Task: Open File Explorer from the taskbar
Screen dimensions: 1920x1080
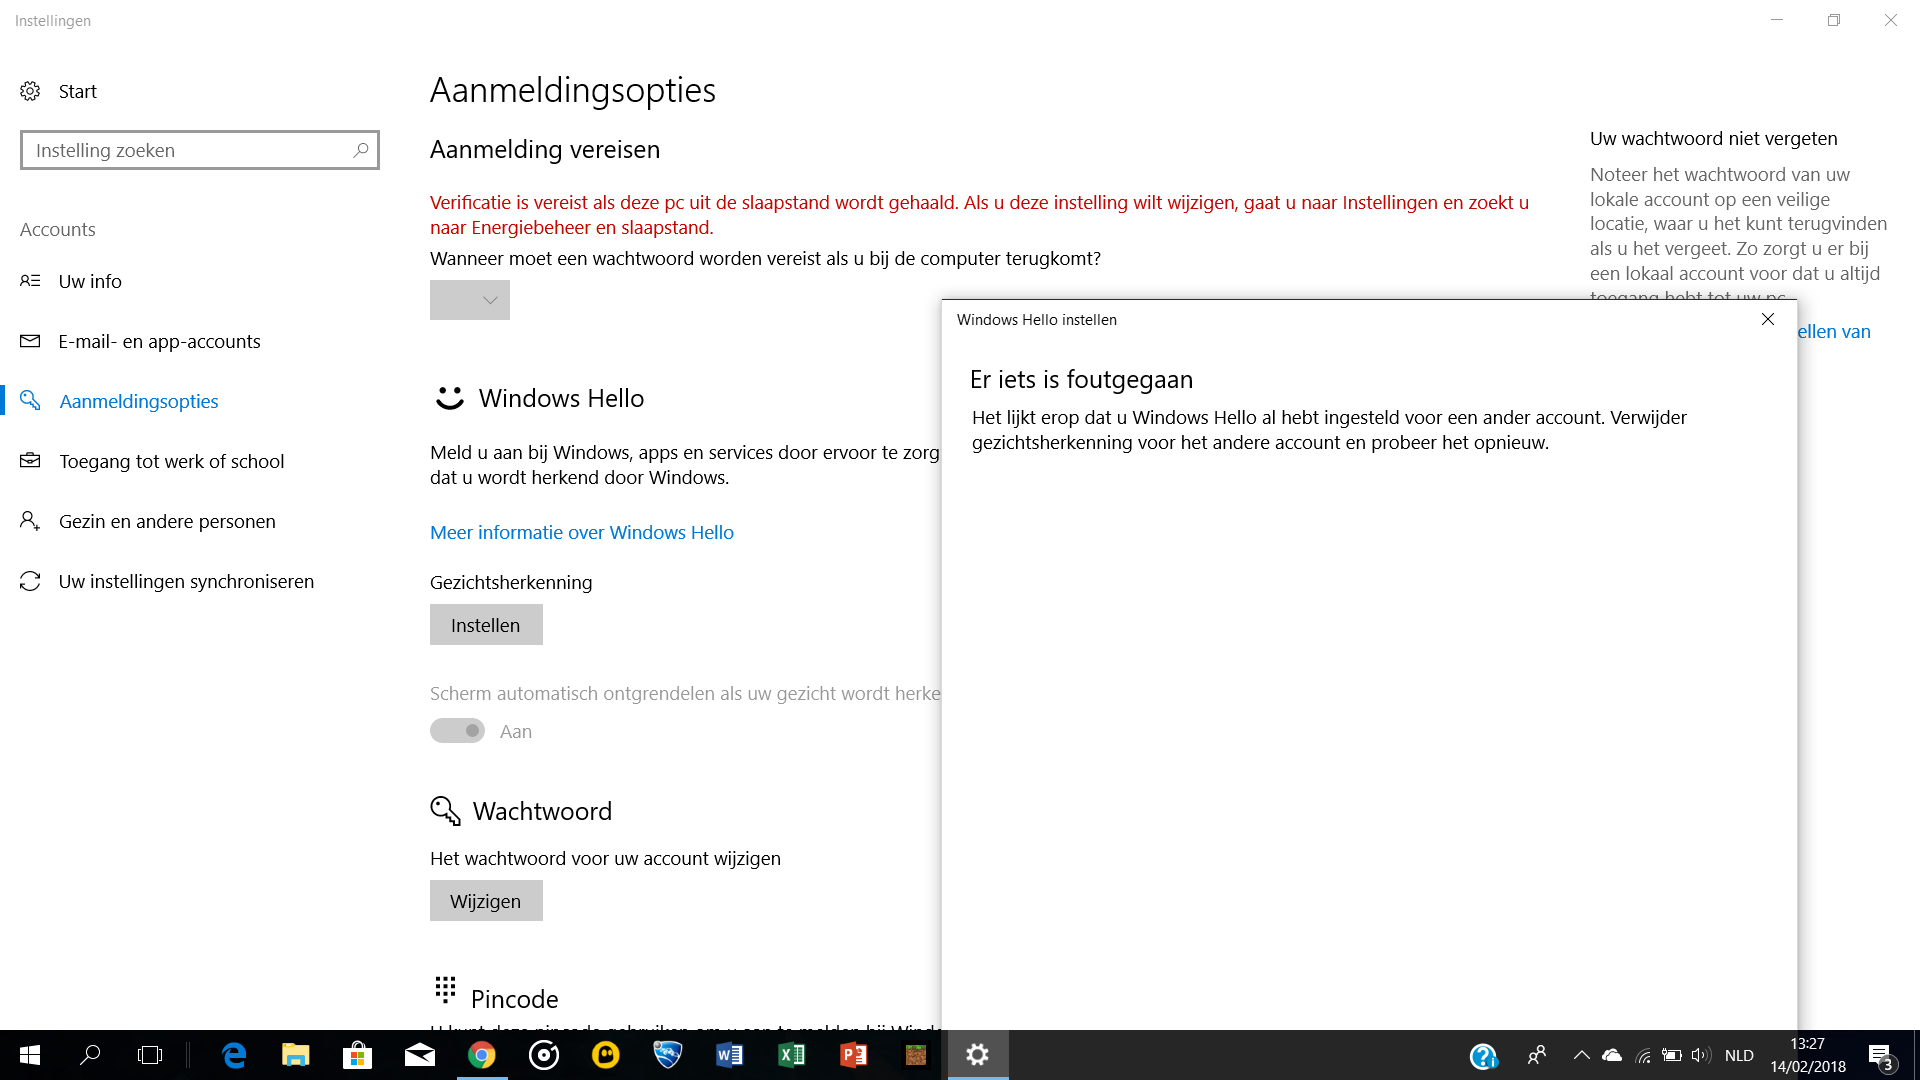Action: [296, 1055]
